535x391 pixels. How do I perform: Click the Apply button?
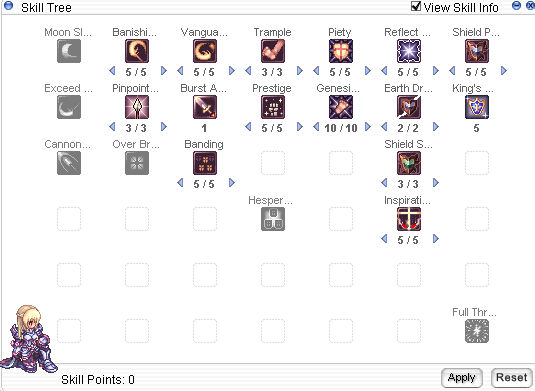(462, 378)
